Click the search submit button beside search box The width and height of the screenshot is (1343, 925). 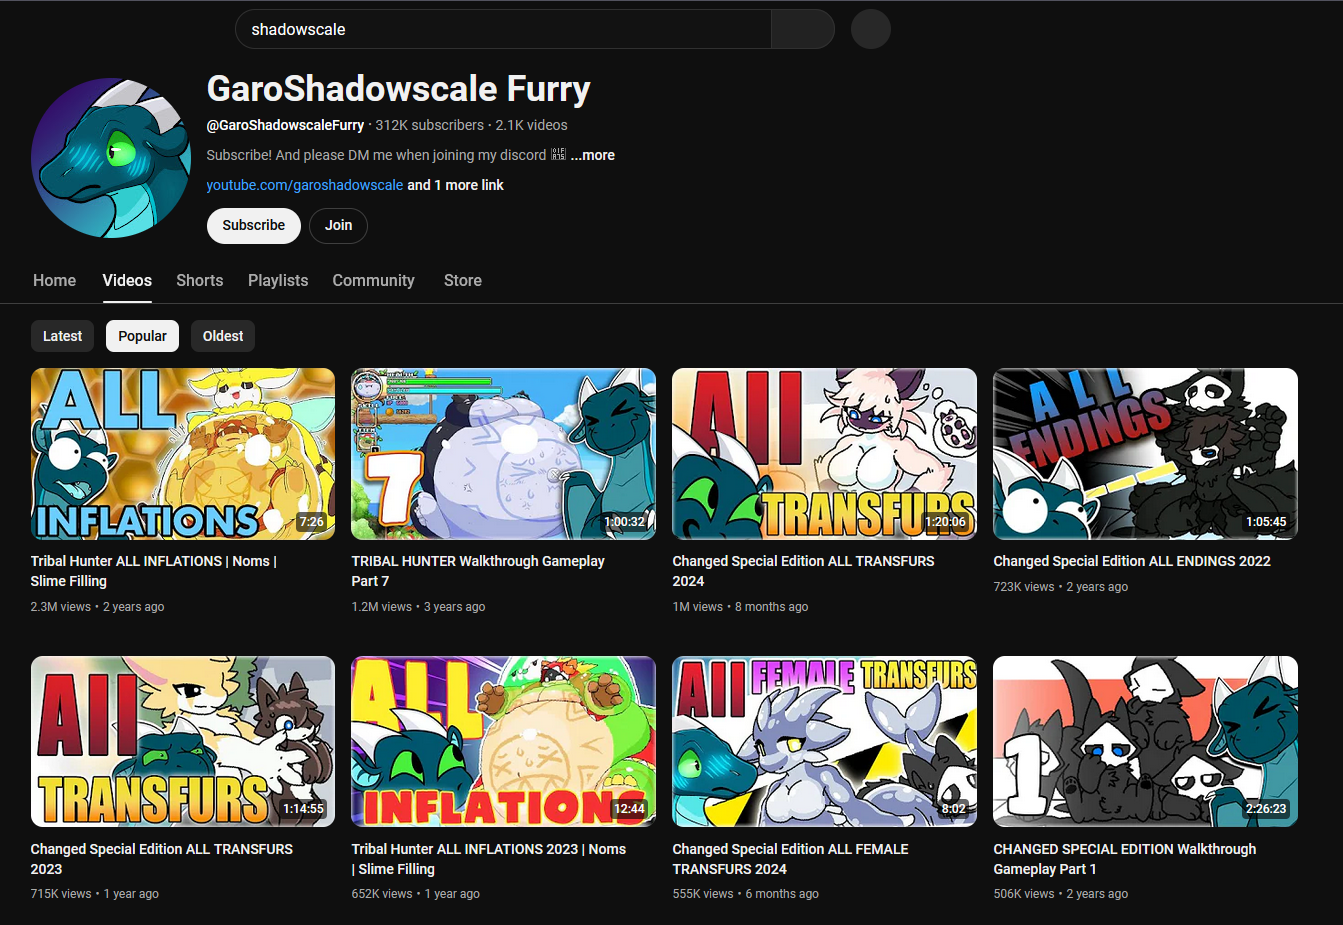click(x=802, y=29)
